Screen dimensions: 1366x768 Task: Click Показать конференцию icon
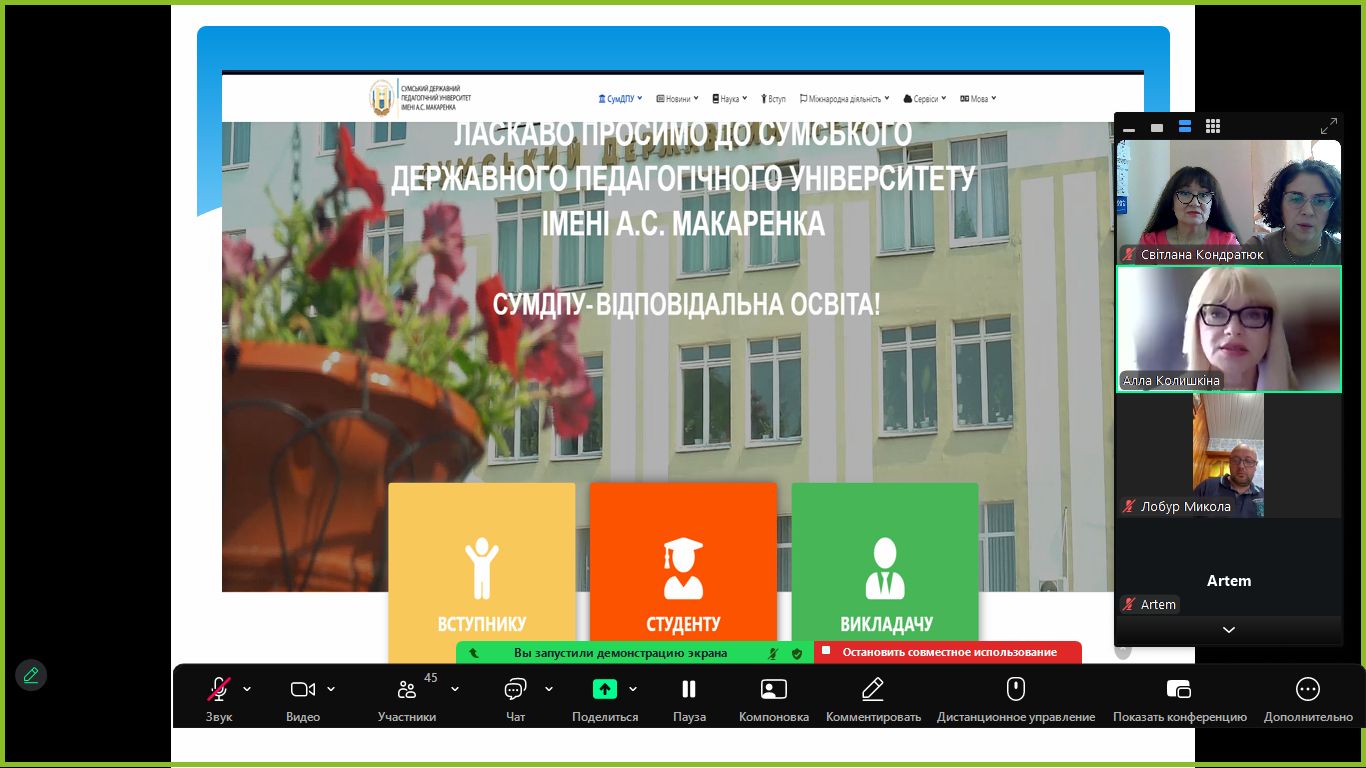pyautogui.click(x=1179, y=689)
